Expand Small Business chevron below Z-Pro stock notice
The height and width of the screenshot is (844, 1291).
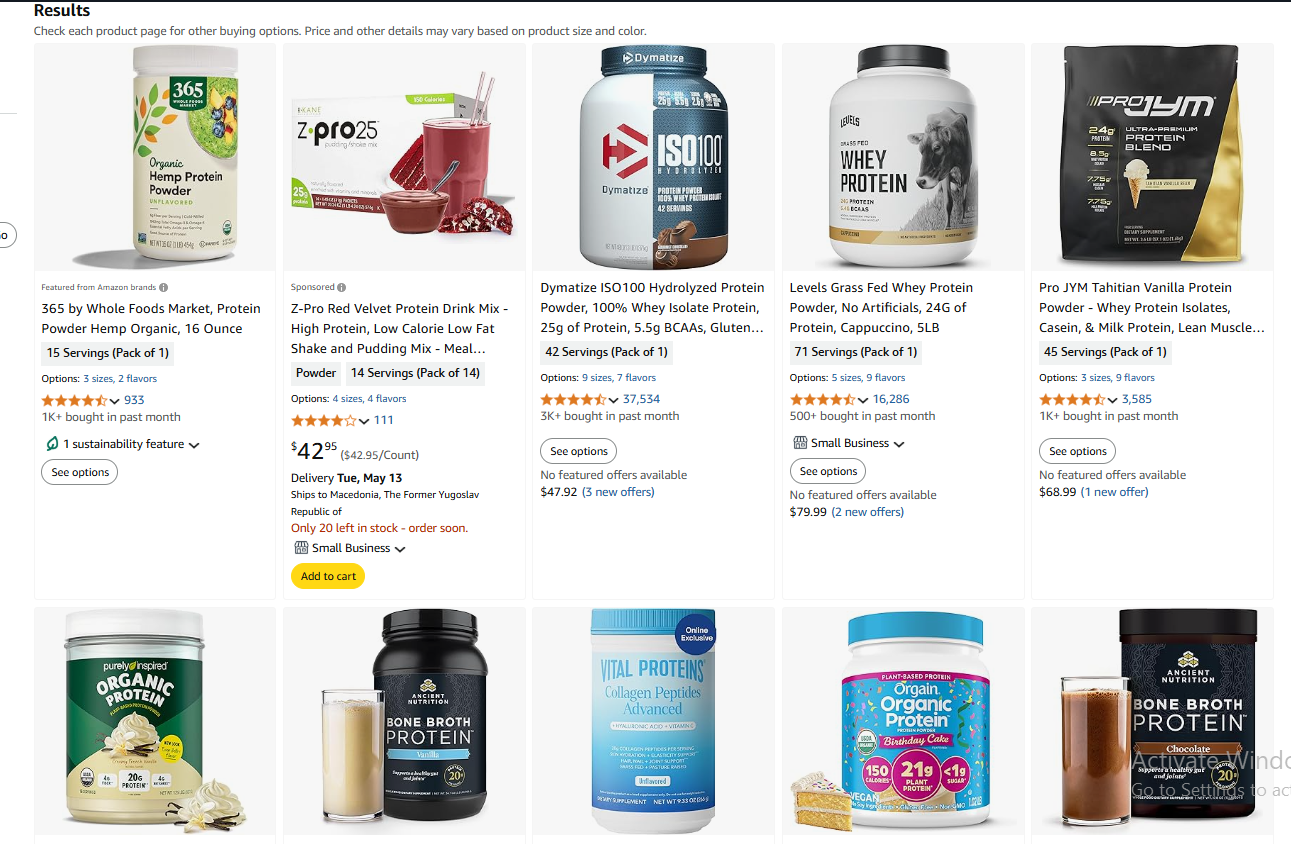pos(400,549)
